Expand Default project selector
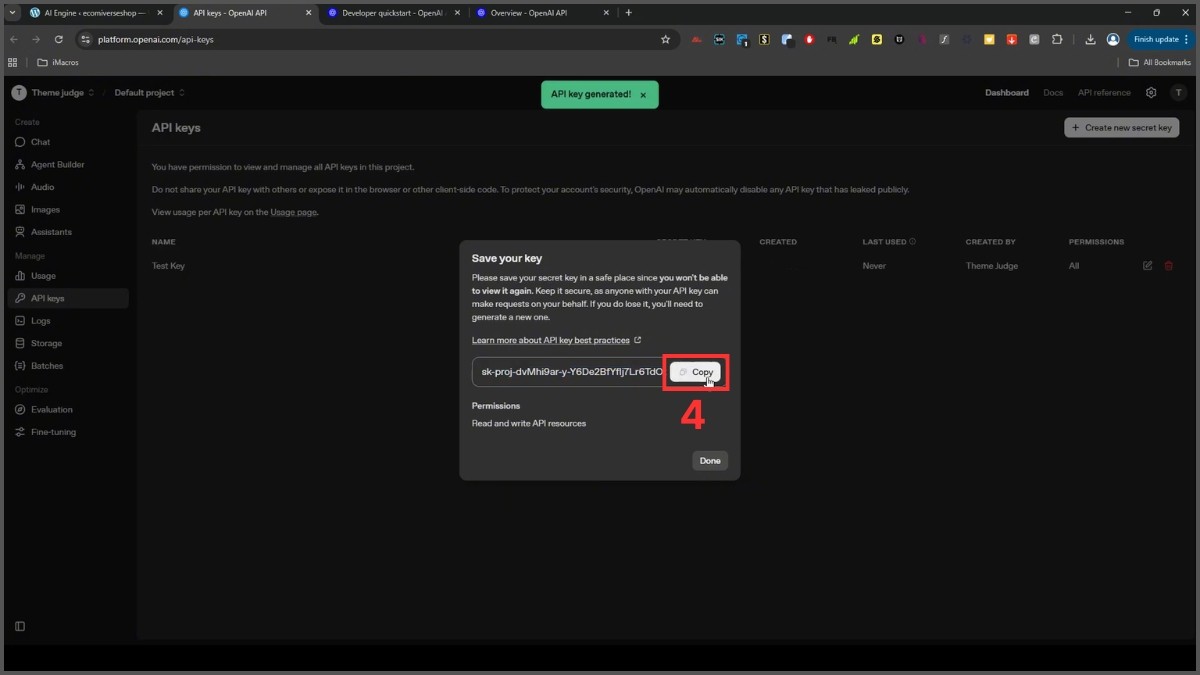 click(x=149, y=93)
